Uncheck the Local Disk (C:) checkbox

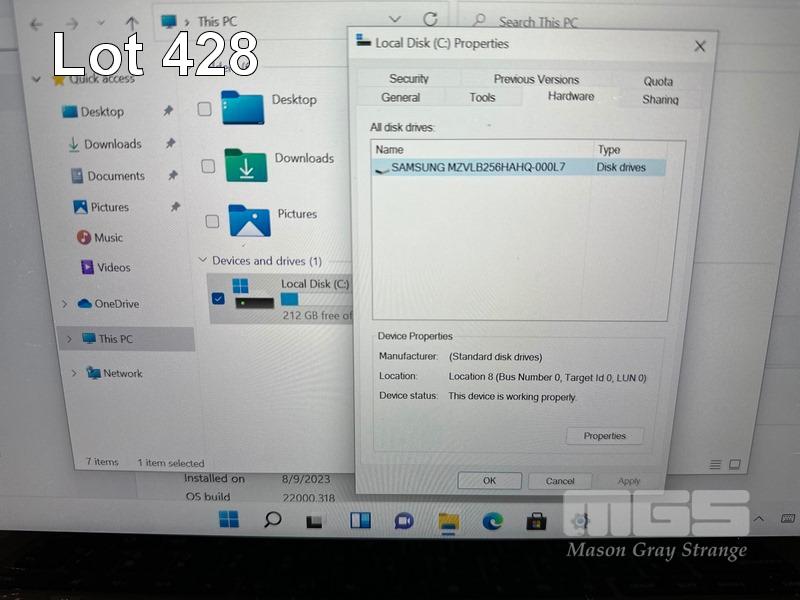218,298
